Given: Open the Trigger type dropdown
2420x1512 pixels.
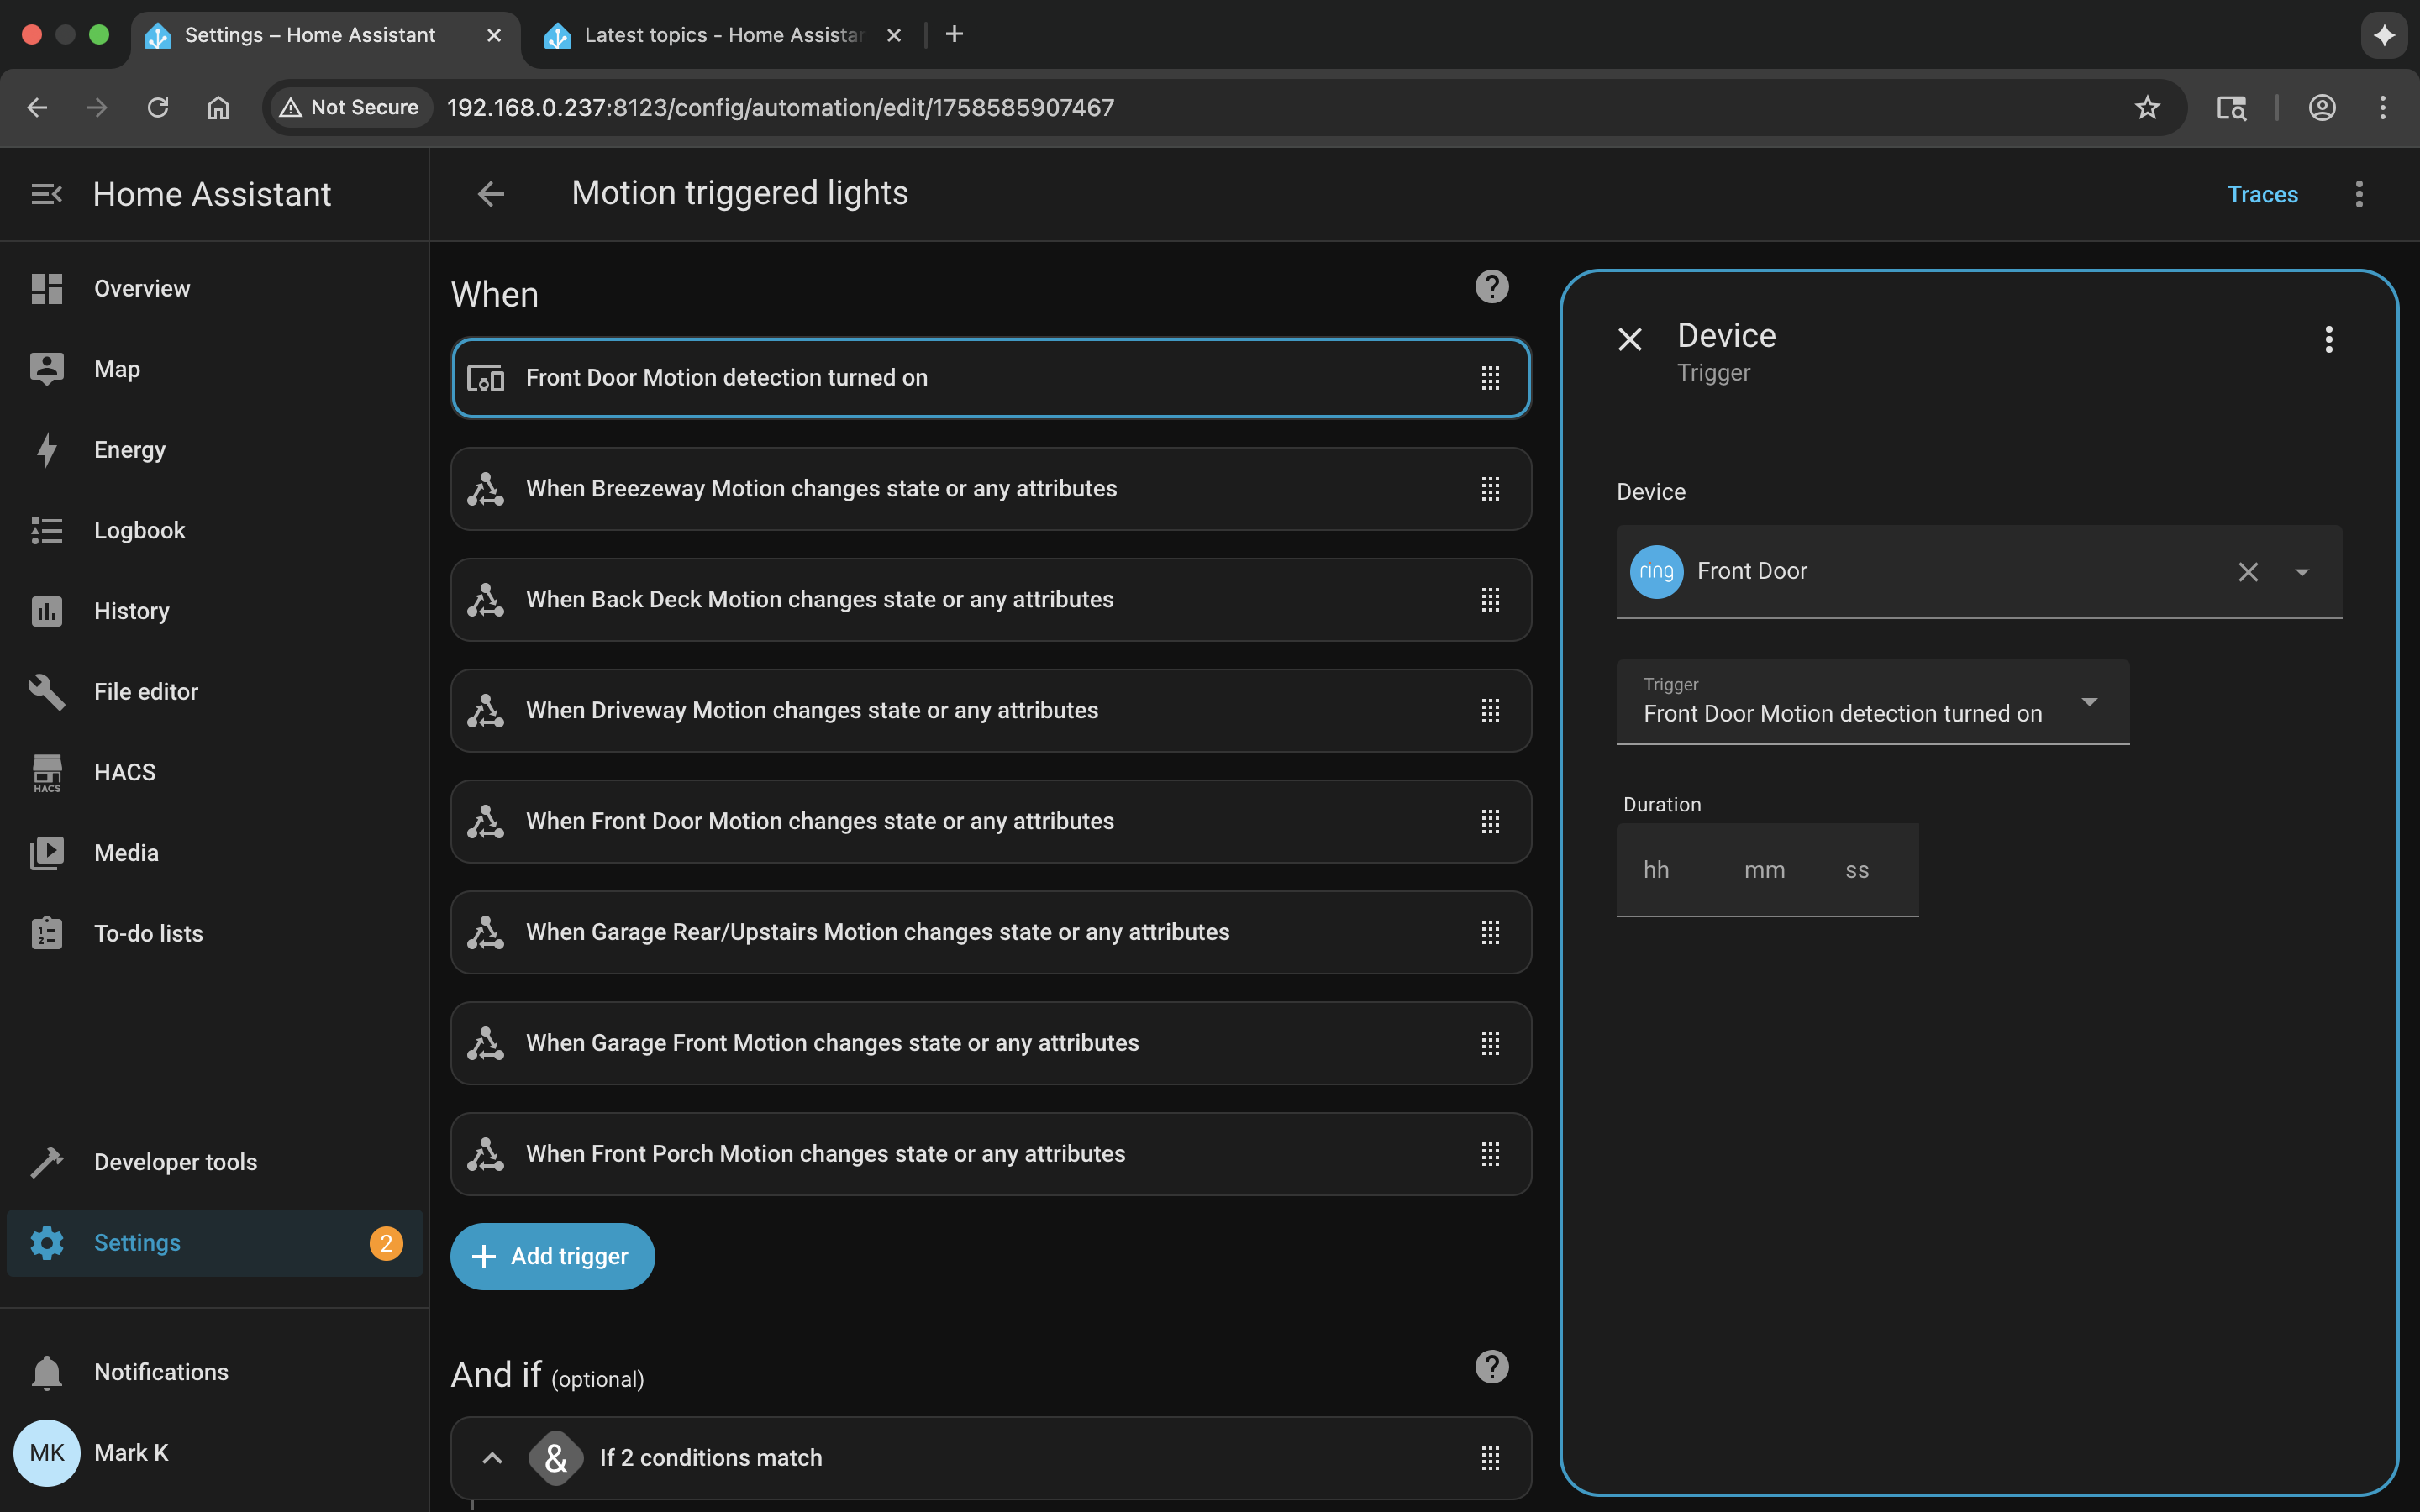Looking at the screenshot, I should (2089, 702).
